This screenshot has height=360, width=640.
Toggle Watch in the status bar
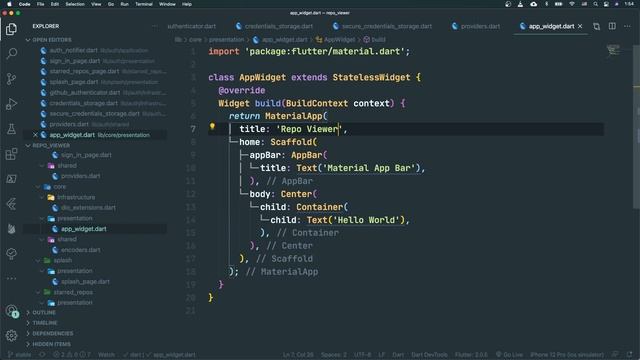click(x=106, y=355)
